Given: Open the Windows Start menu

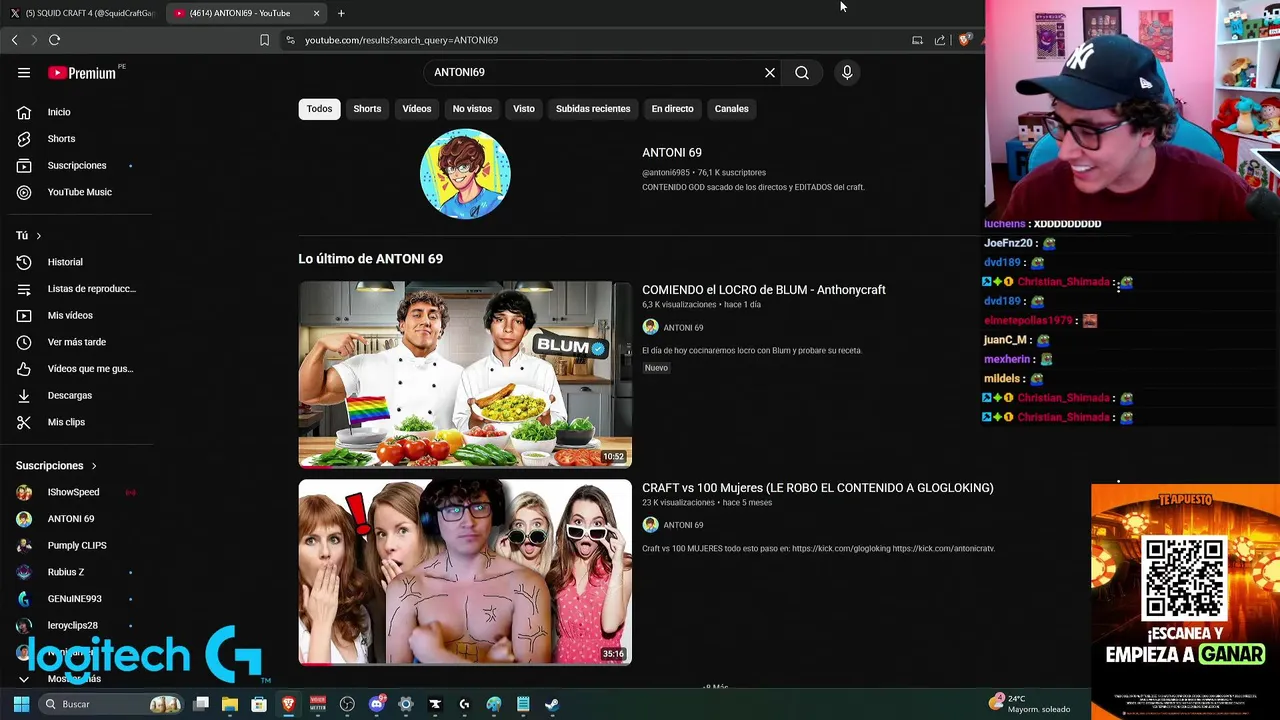Looking at the screenshot, I should pos(21,704).
